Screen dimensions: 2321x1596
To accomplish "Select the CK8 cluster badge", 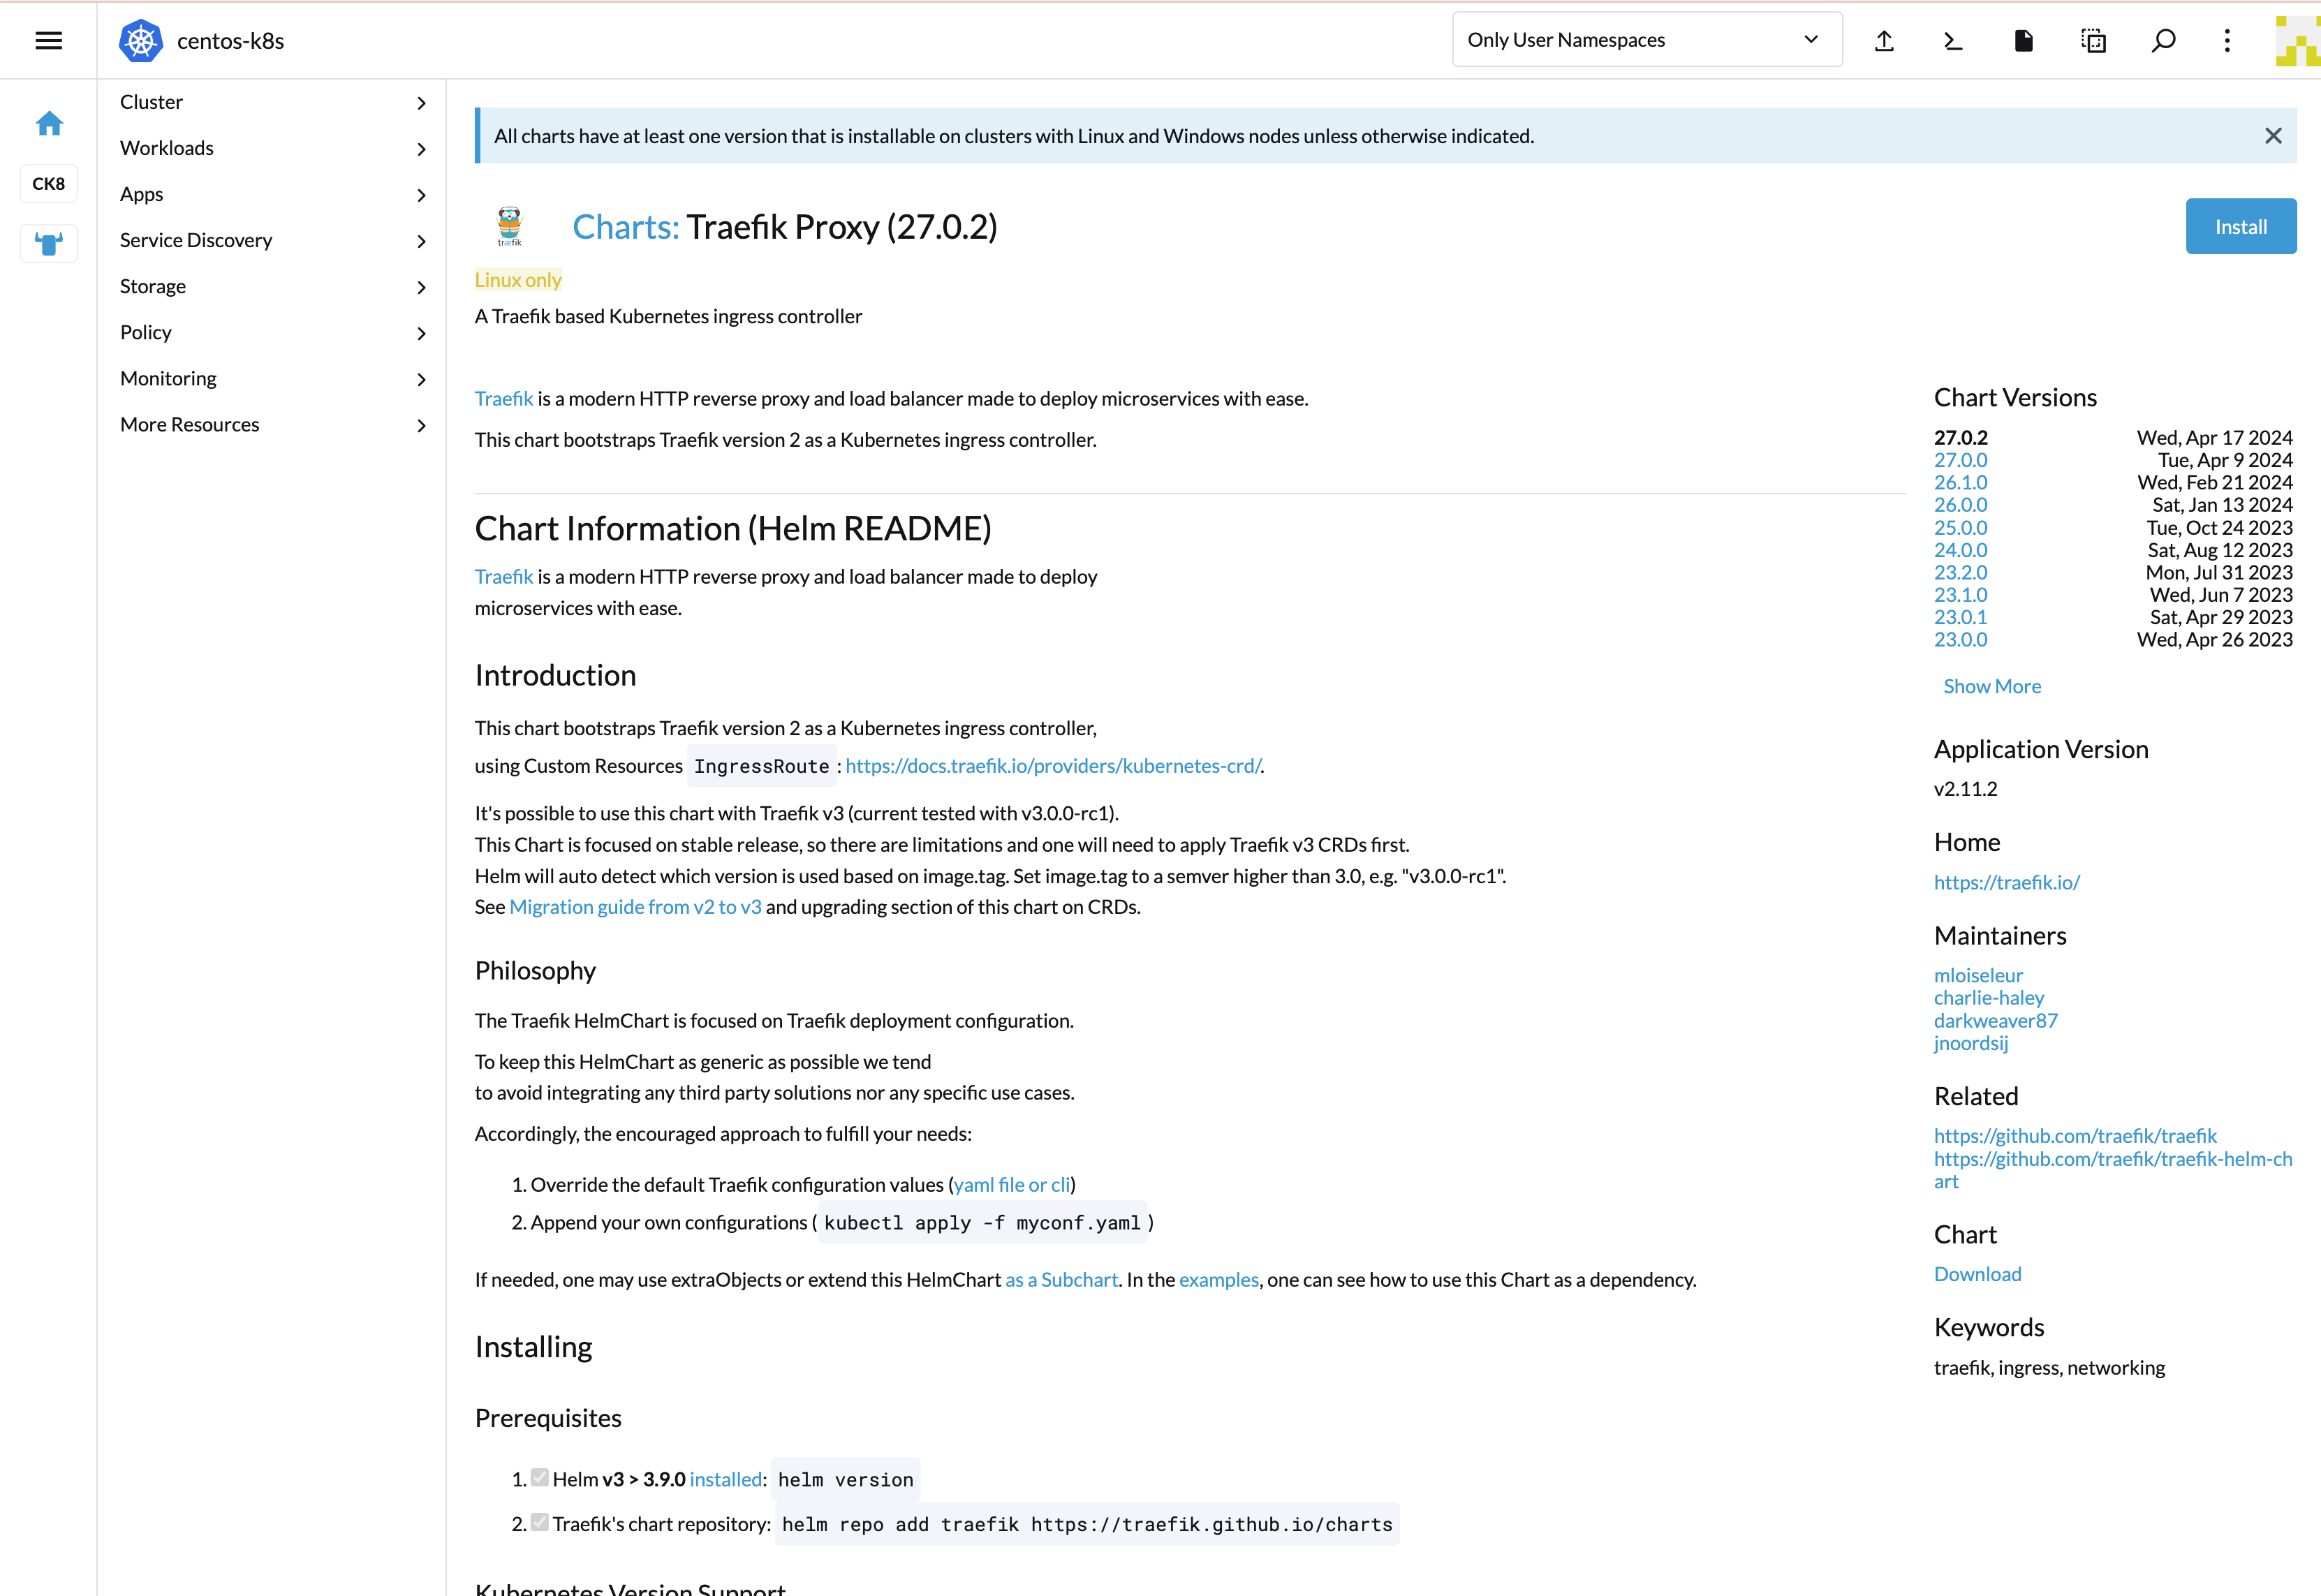I will pos(48,183).
